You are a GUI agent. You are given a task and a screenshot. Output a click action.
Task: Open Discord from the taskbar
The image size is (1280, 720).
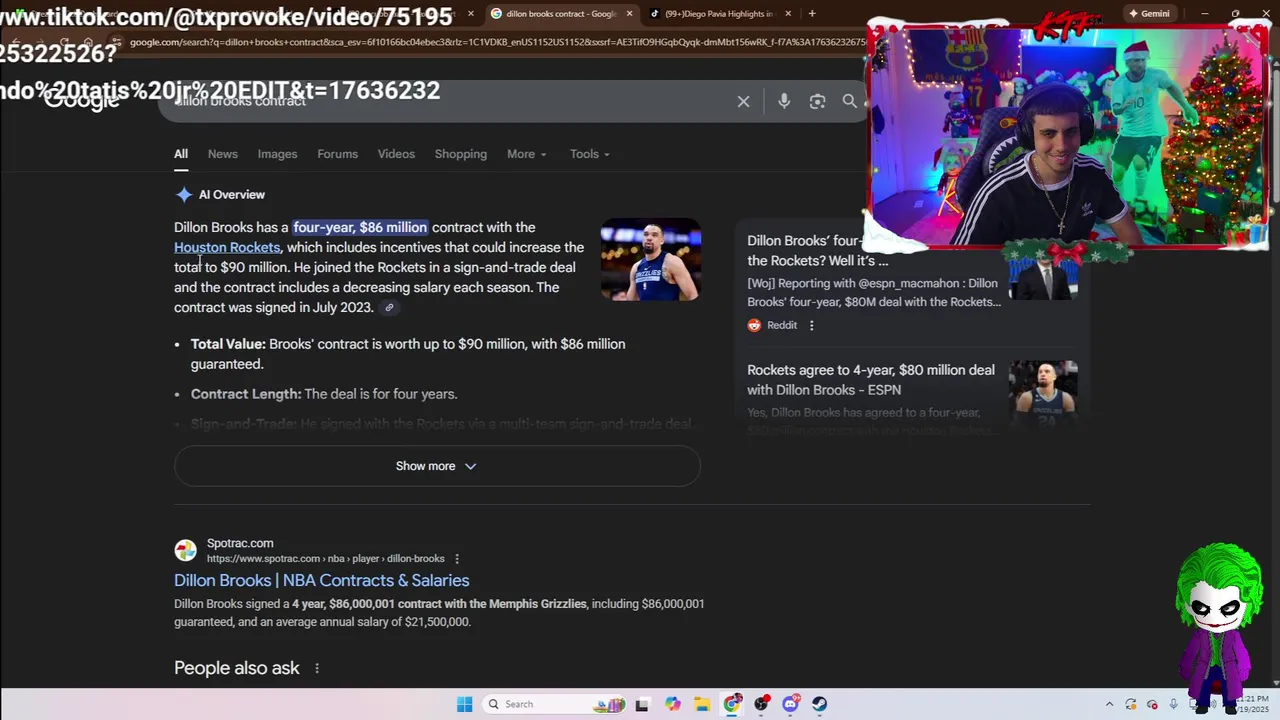(x=790, y=704)
